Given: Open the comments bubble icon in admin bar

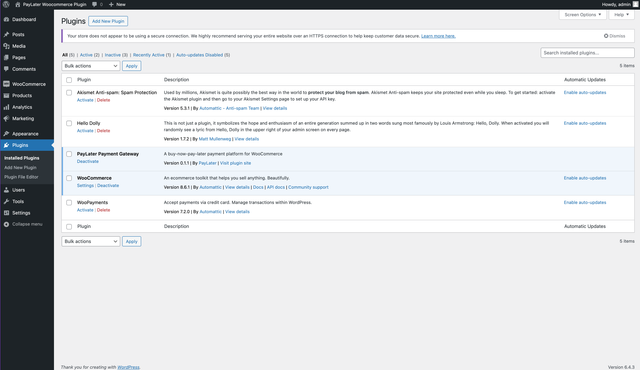Looking at the screenshot, I should pos(95,4).
